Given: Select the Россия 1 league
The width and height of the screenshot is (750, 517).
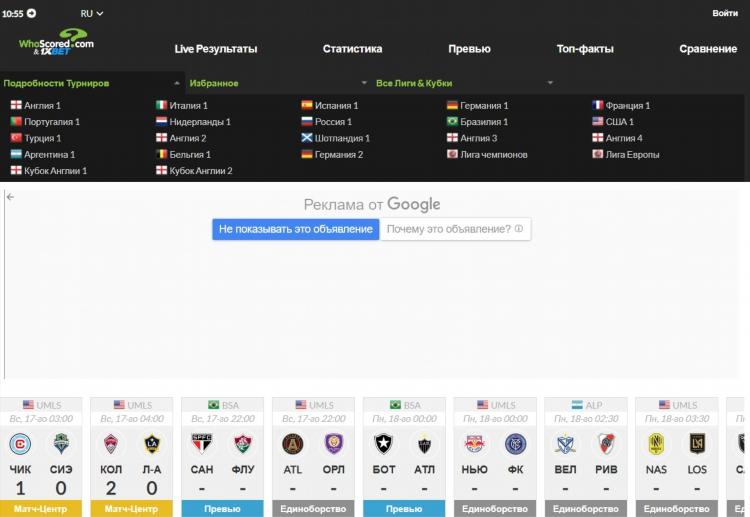Looking at the screenshot, I should 326,121.
